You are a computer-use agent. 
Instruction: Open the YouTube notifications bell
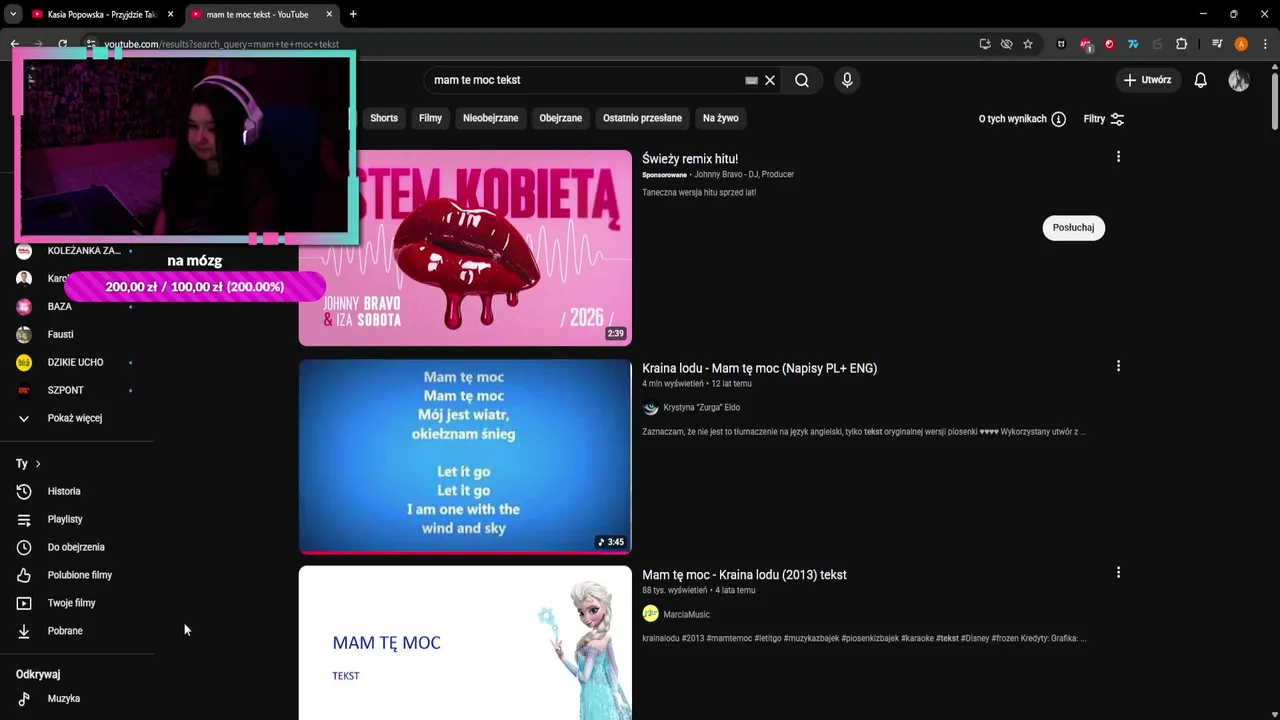click(1200, 80)
